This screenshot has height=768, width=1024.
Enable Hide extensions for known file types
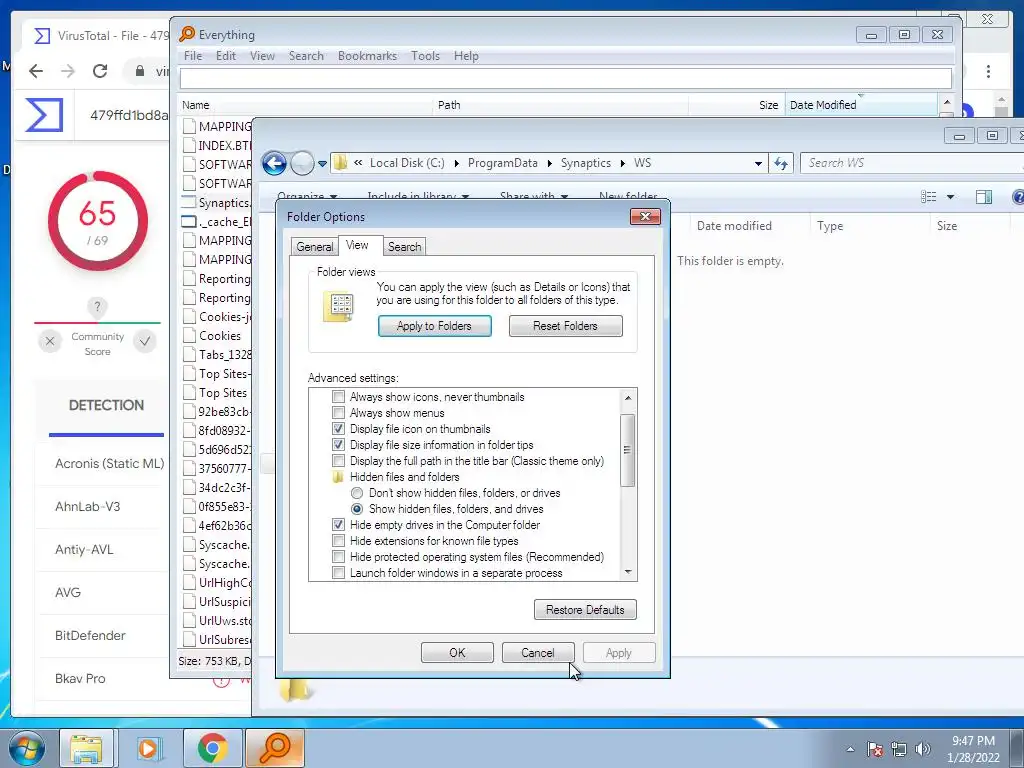point(338,541)
